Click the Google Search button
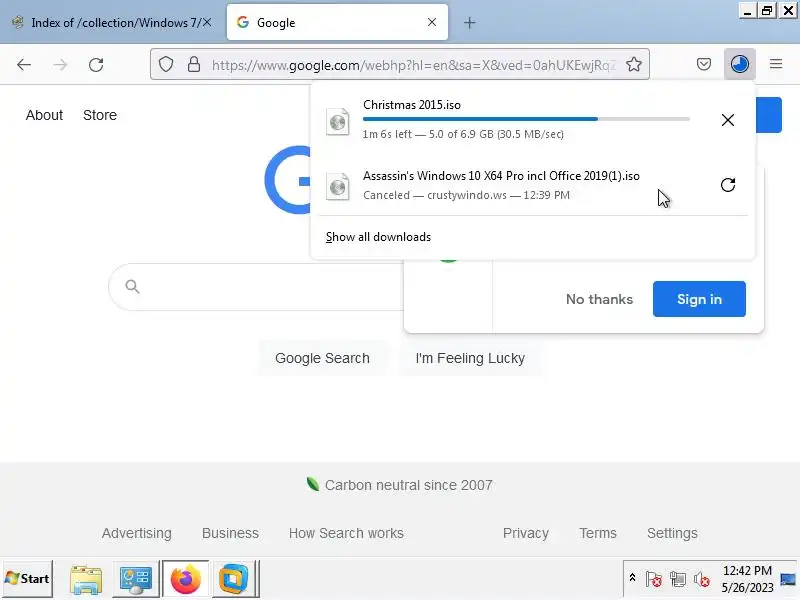Screen dimensions: 800x600 [322, 358]
